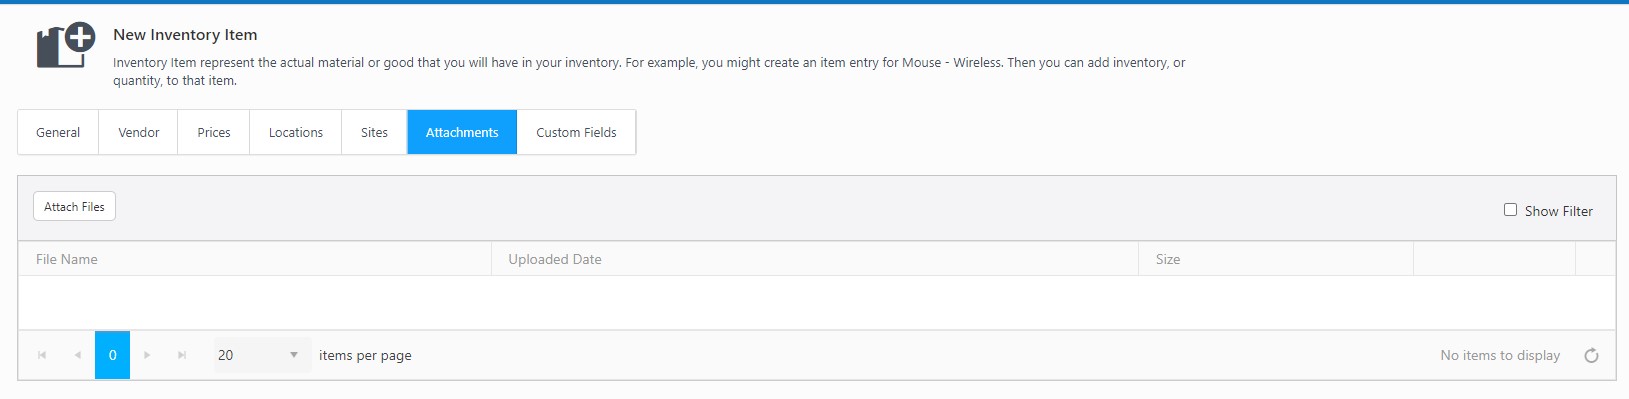
Task: Switch to the Locations tab
Action: click(x=296, y=132)
